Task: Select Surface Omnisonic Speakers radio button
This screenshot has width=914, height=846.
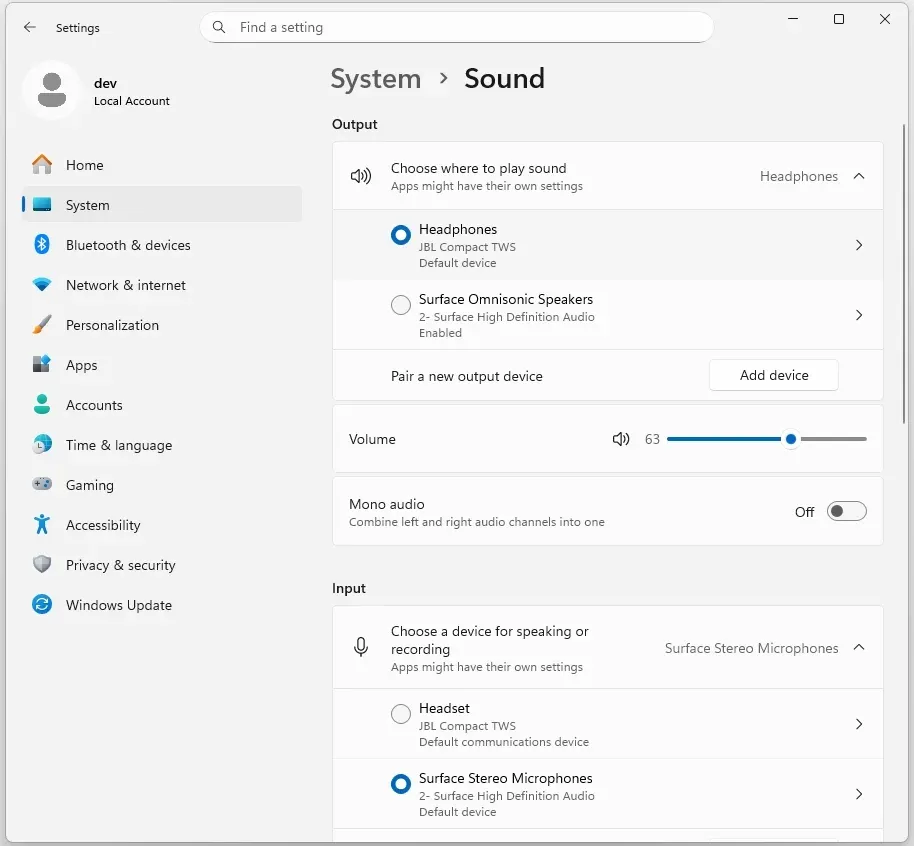Action: pyautogui.click(x=400, y=304)
